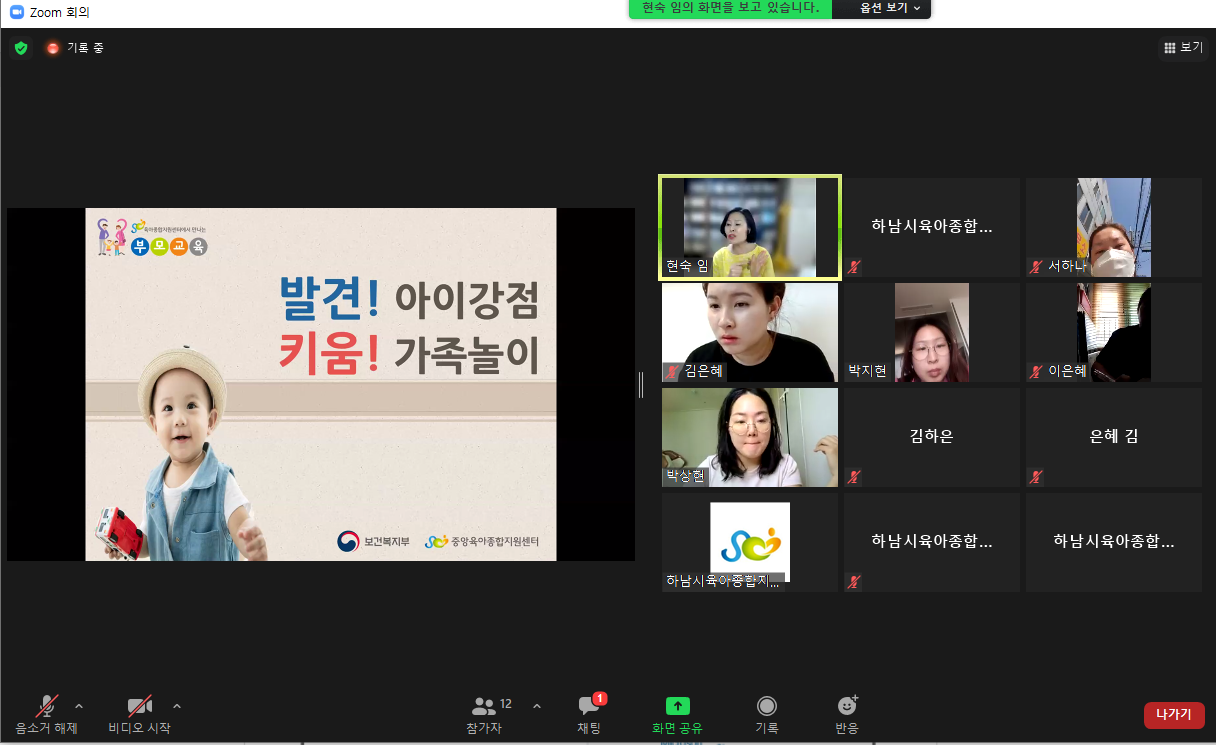1216x745 pixels.
Task: Click the green screen-viewing notification banner
Action: 731,8
